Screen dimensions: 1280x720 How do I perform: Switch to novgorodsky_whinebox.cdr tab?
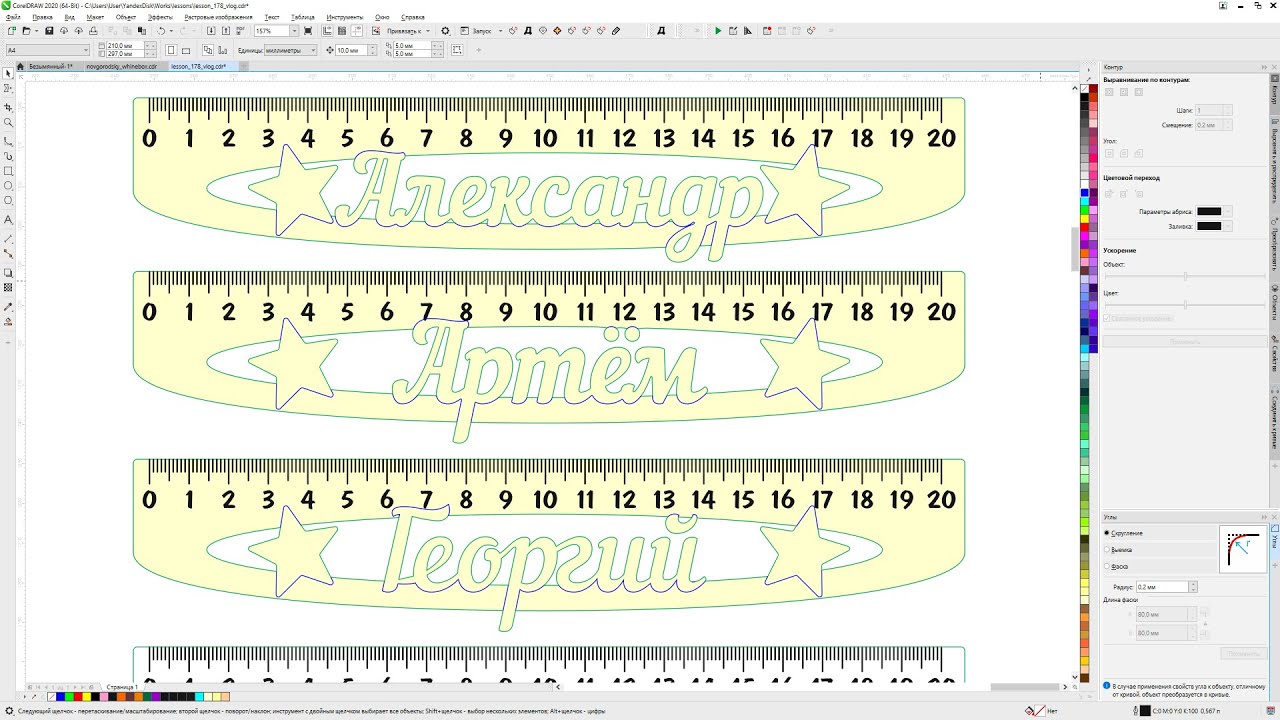pos(122,66)
